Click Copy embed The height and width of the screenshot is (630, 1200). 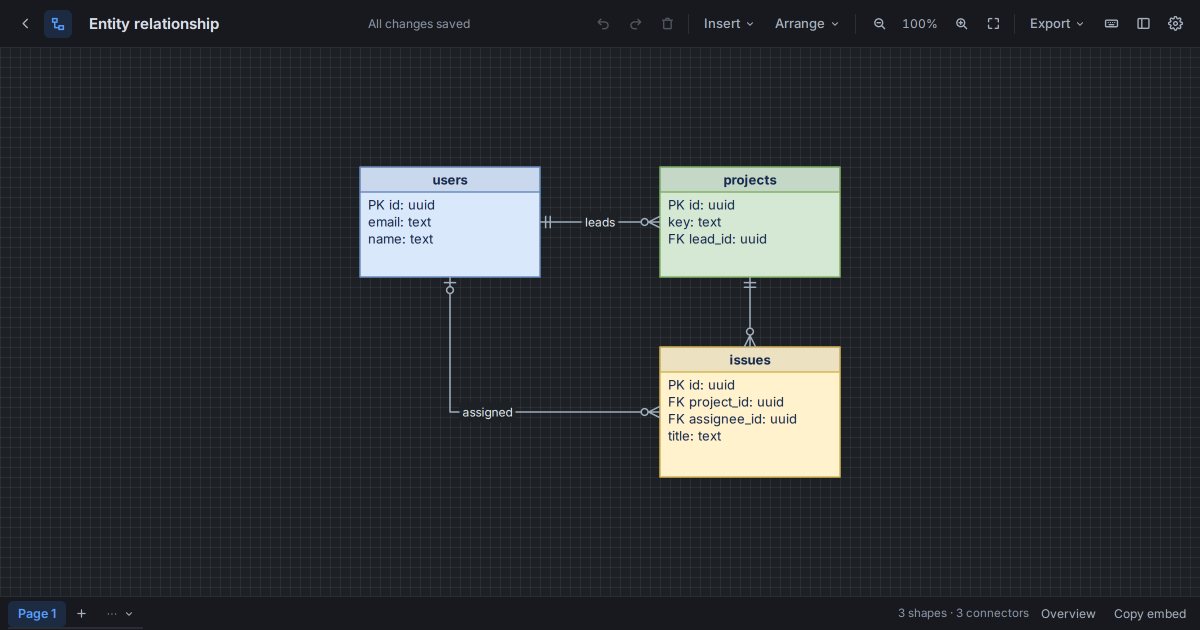point(1150,614)
